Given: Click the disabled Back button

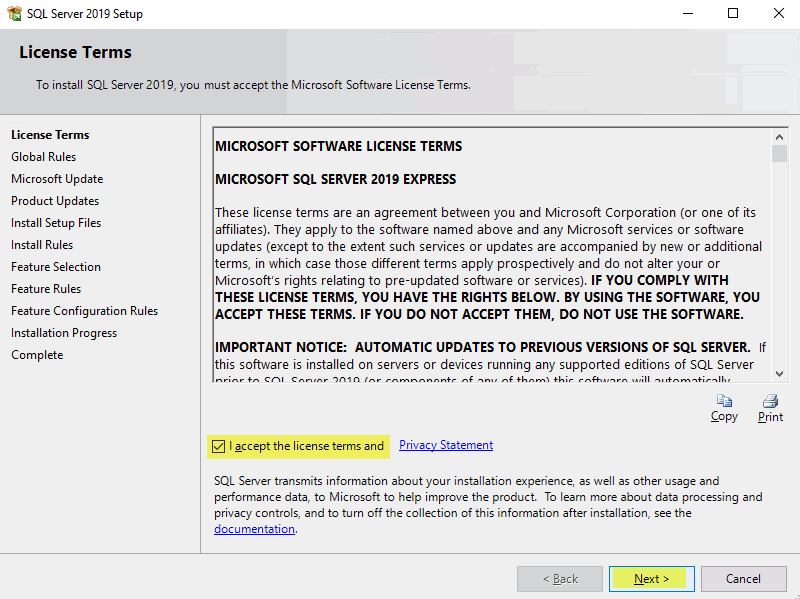Looking at the screenshot, I should tap(560, 579).
